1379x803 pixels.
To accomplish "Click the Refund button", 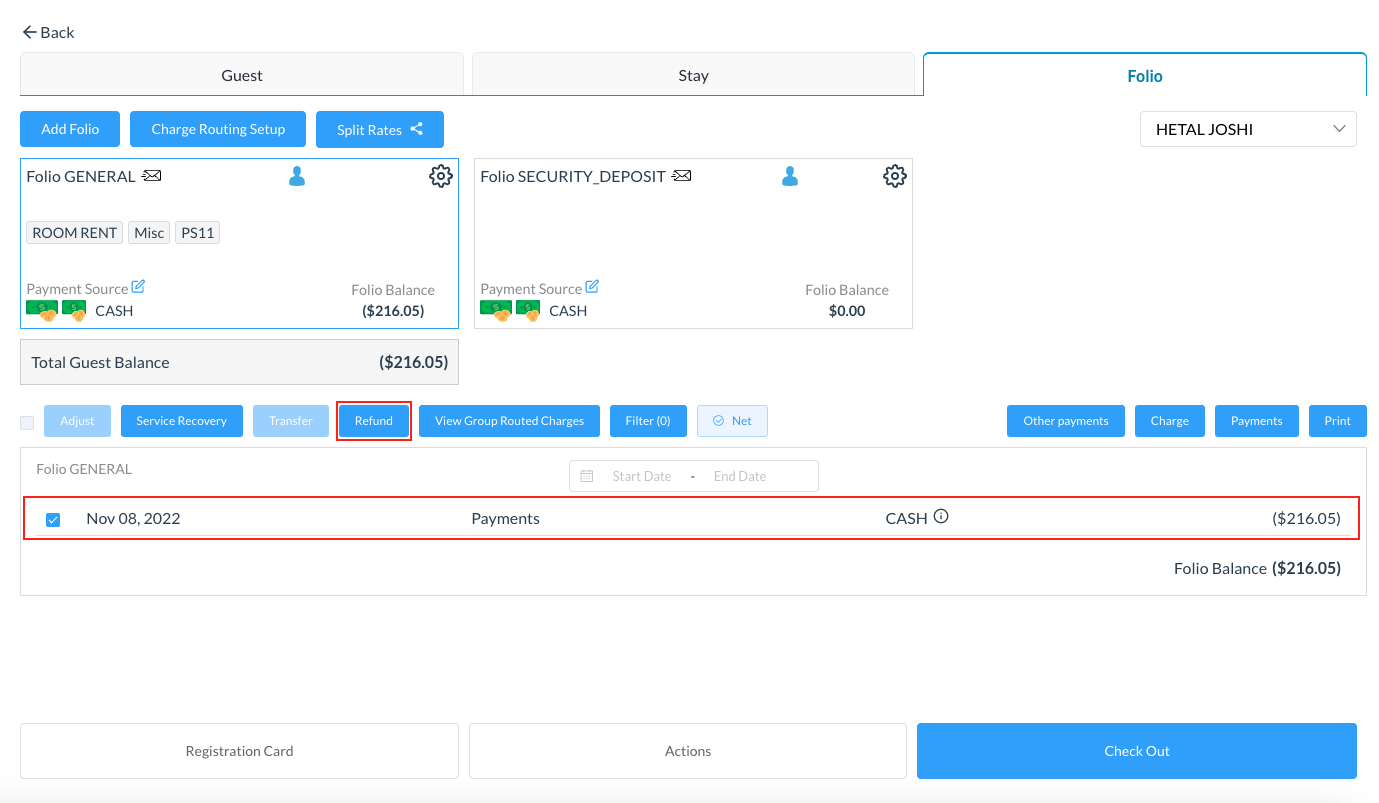I will 374,421.
